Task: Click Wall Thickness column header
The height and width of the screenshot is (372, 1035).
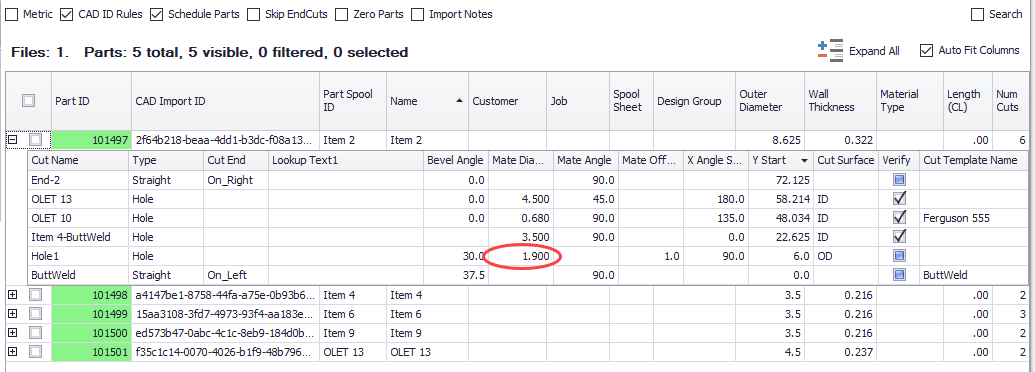Action: tap(840, 101)
